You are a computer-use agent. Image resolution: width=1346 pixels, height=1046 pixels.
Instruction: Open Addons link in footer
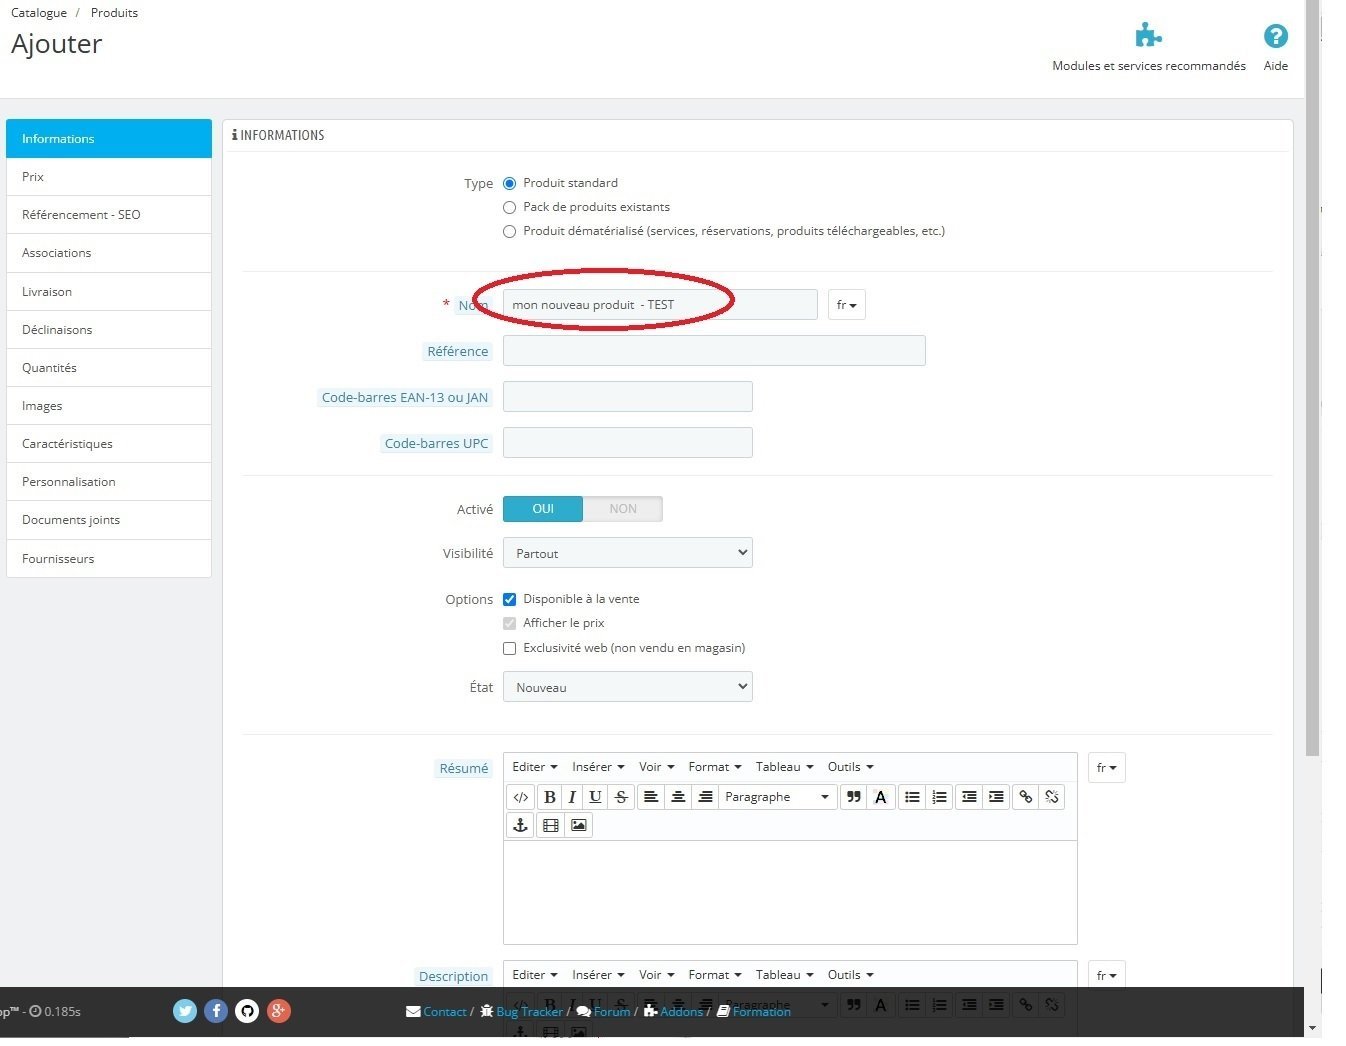tap(674, 1012)
